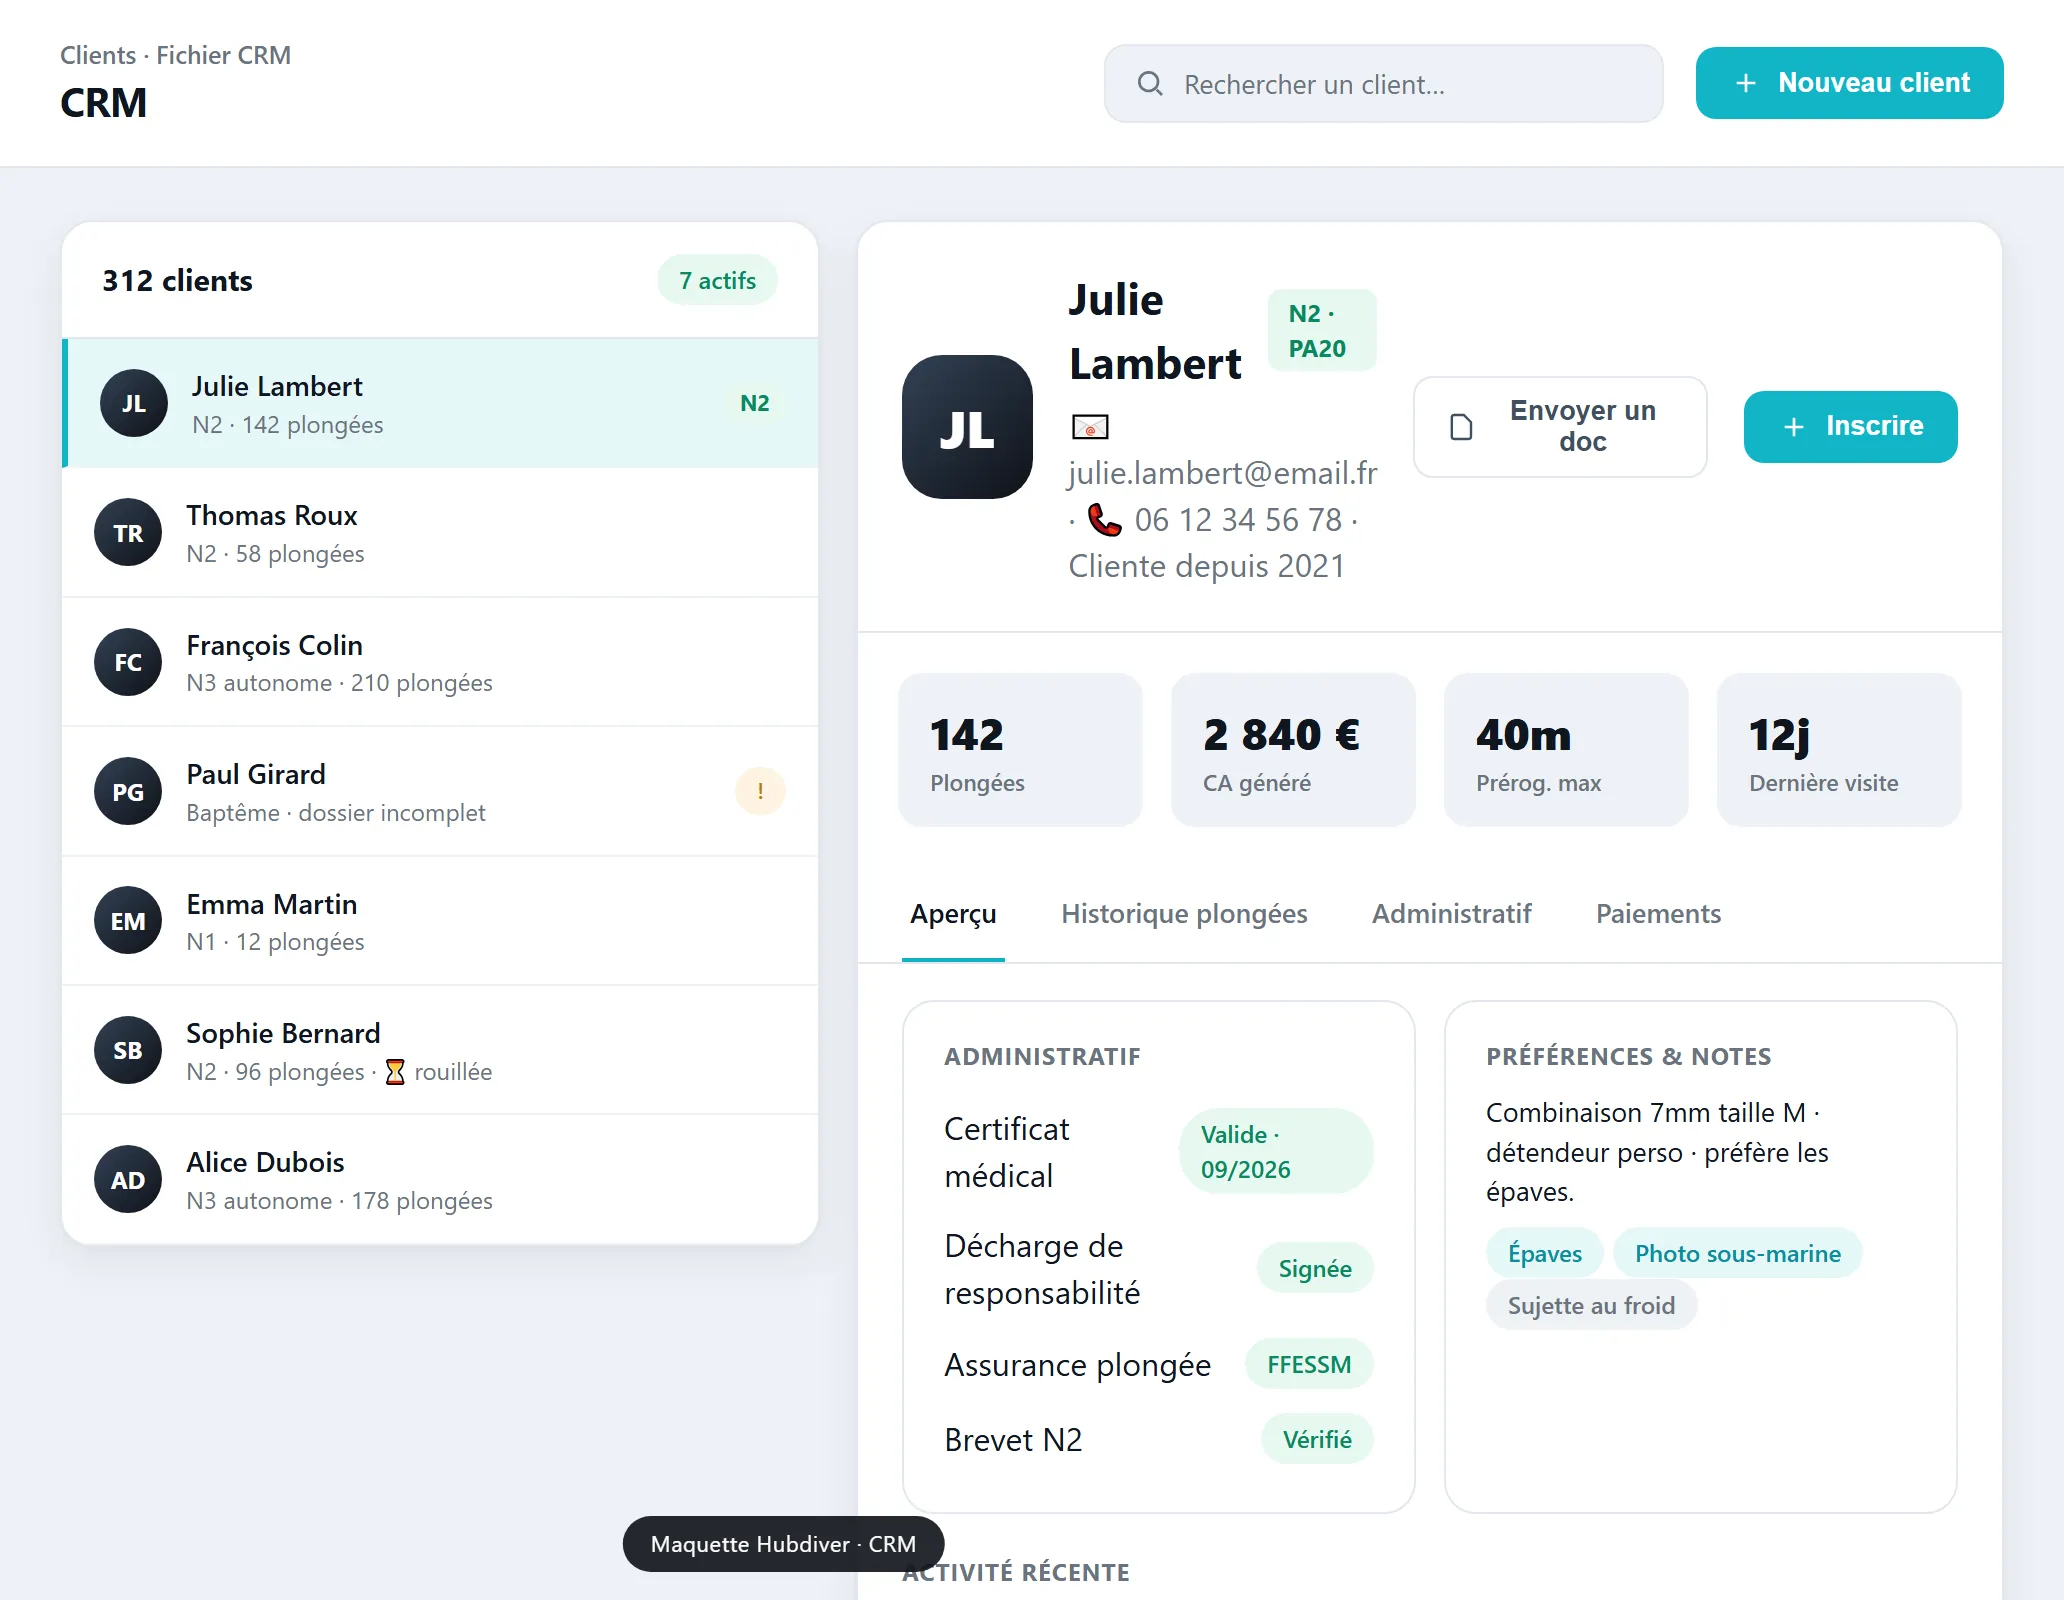The image size is (2064, 1600).
Task: Click the red phone icon
Action: (1104, 520)
